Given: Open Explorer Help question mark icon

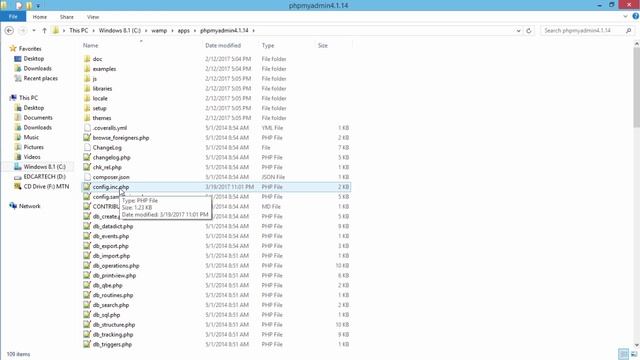Looking at the screenshot, I should [x=636, y=17].
